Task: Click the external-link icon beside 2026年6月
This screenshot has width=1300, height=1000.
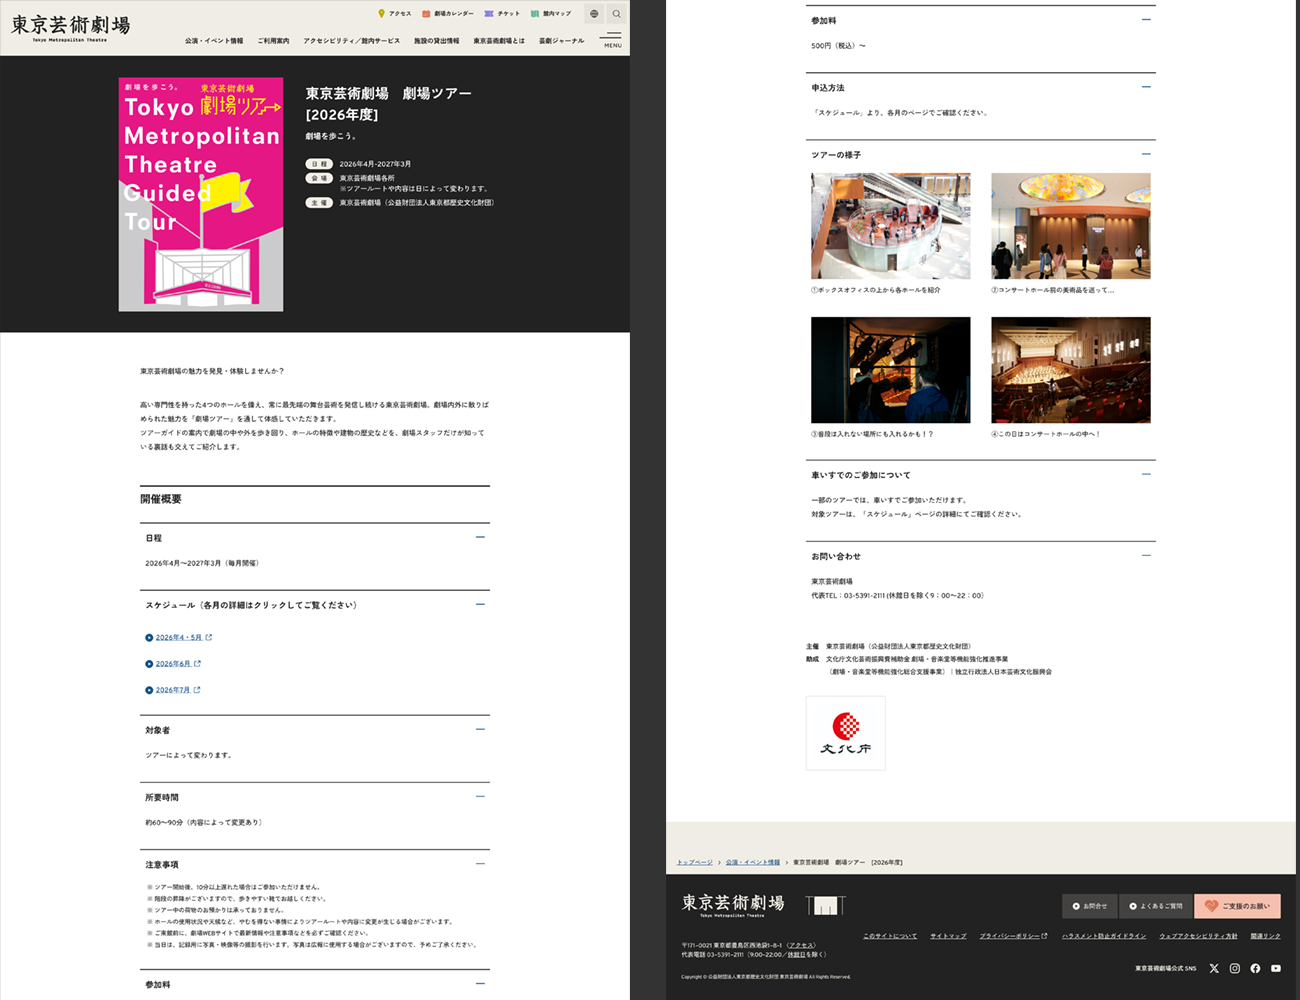Action: click(197, 663)
